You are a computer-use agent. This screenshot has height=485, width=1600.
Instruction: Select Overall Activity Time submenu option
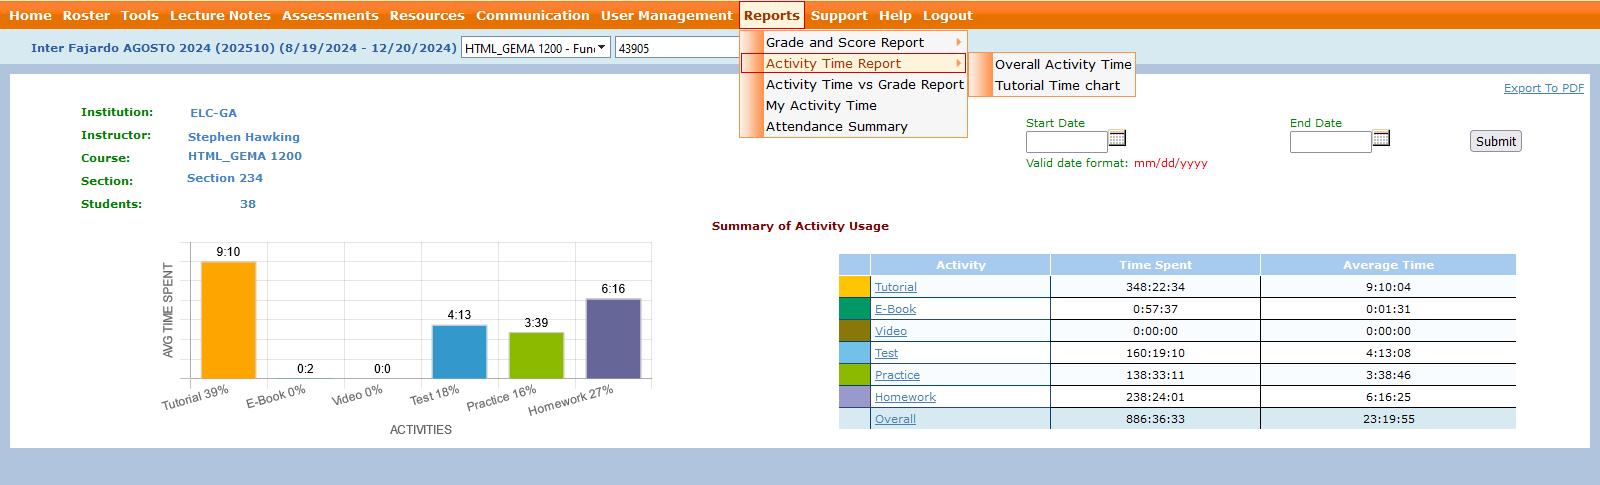pyautogui.click(x=1062, y=64)
